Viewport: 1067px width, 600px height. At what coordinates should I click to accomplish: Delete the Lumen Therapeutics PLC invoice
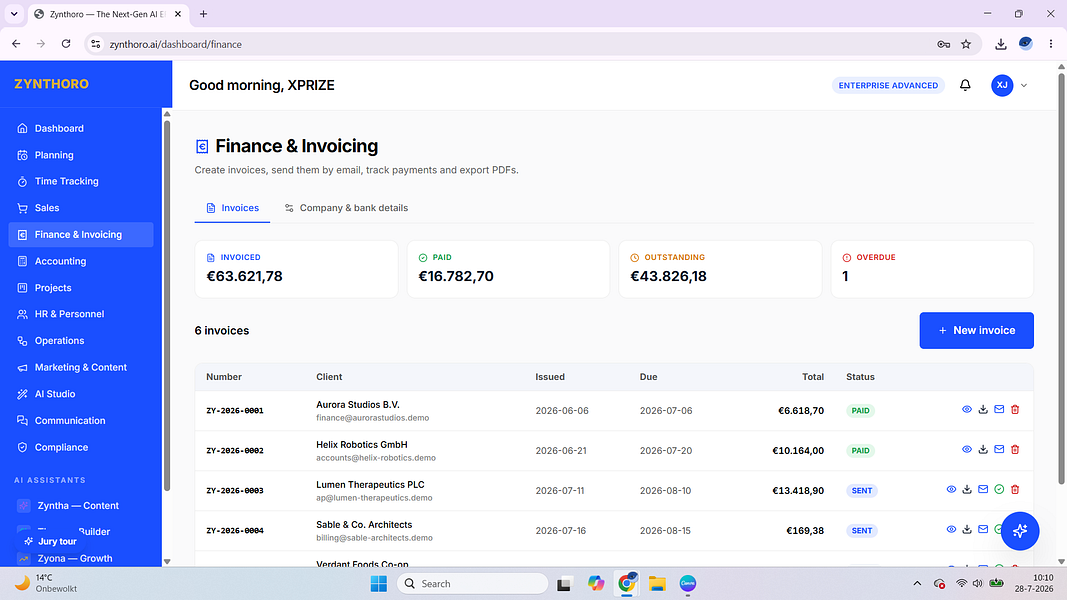tap(1015, 490)
